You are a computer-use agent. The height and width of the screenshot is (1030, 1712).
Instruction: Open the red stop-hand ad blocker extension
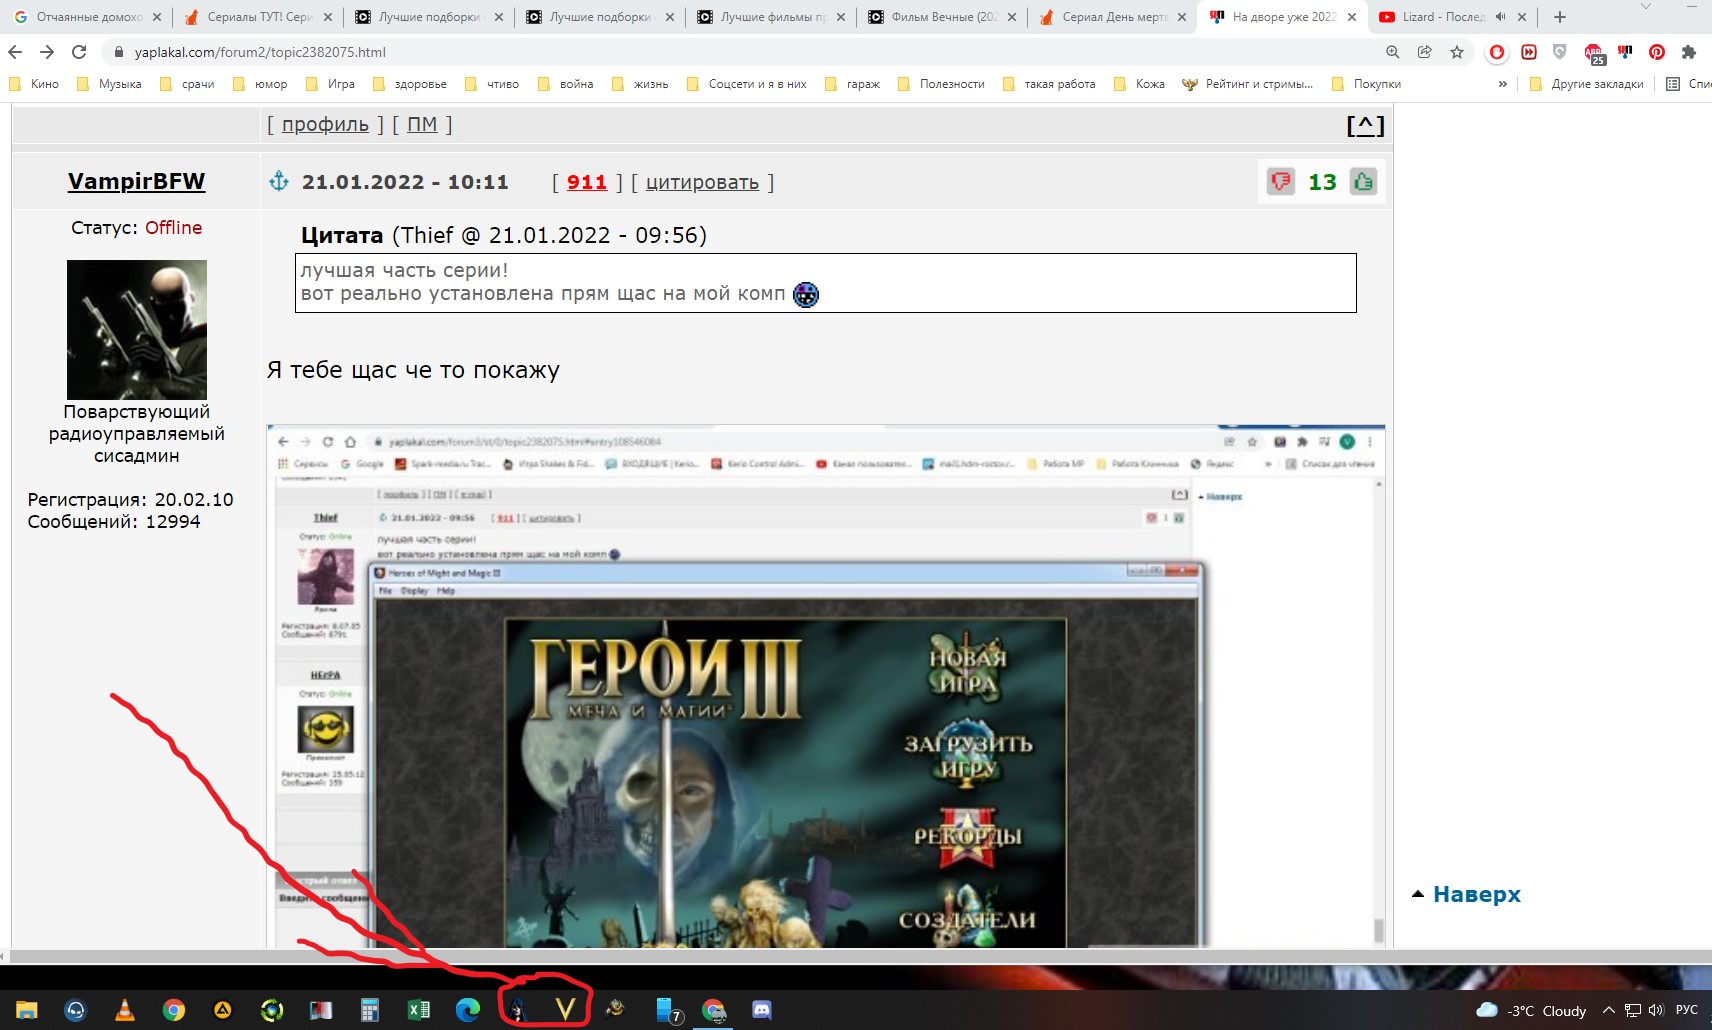1497,52
